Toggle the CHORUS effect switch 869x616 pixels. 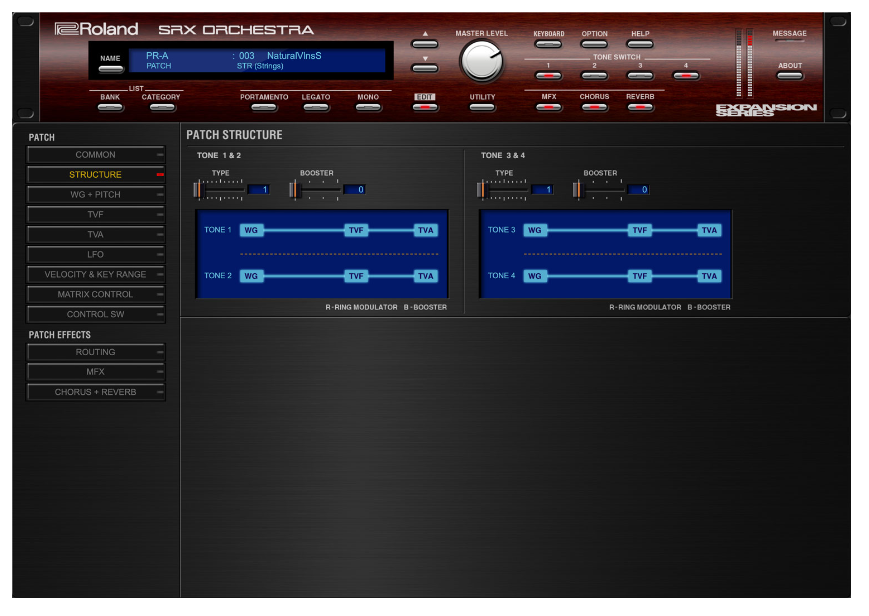tap(594, 107)
